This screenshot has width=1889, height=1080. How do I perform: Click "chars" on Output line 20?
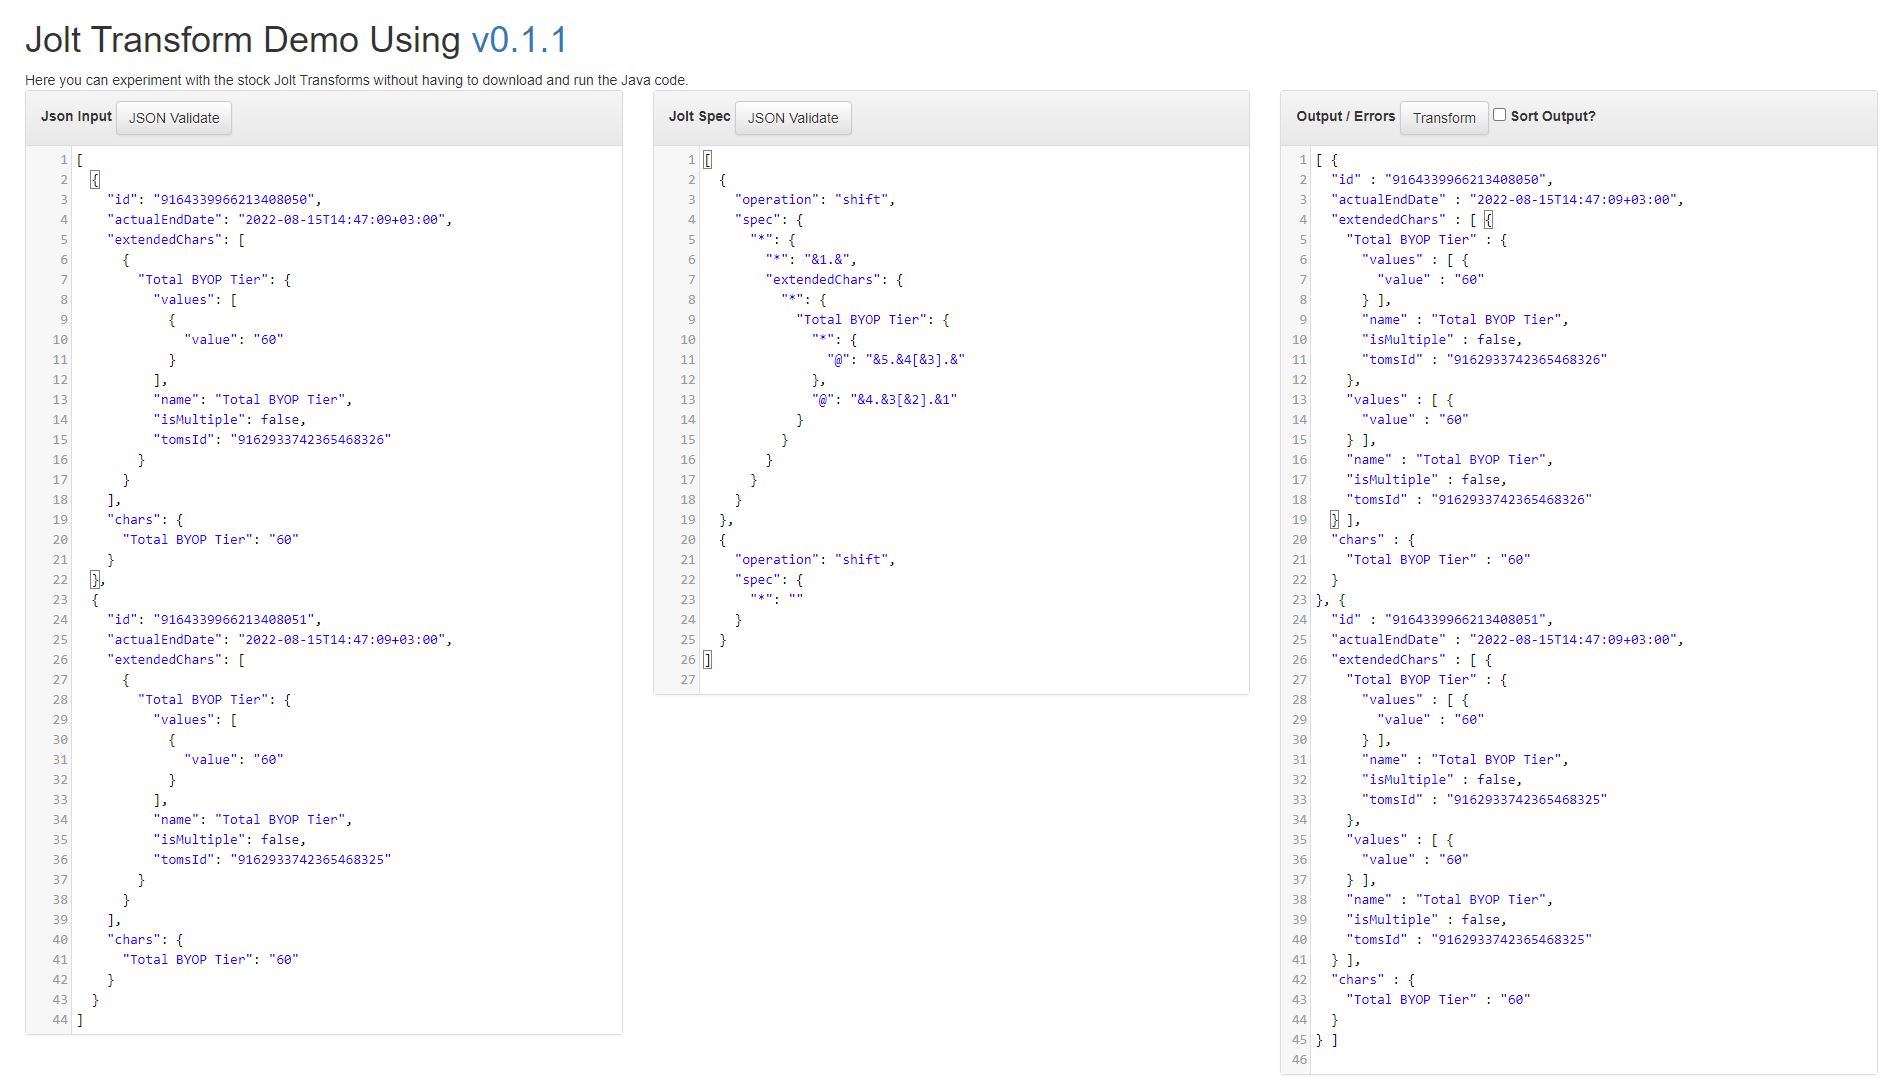[1358, 540]
